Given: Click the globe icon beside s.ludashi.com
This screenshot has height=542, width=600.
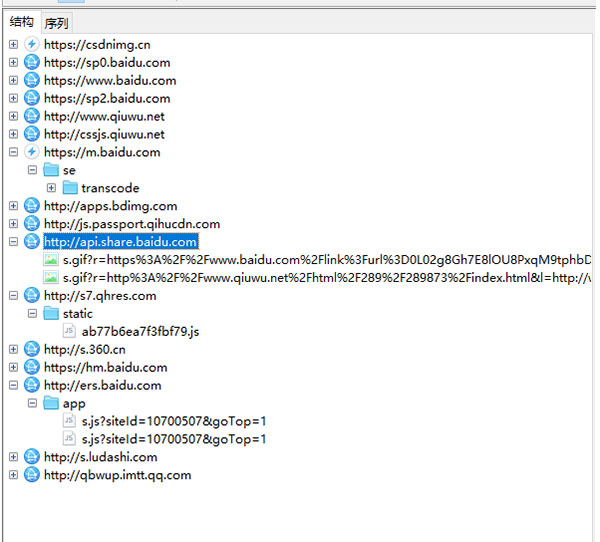Looking at the screenshot, I should click(x=32, y=457).
